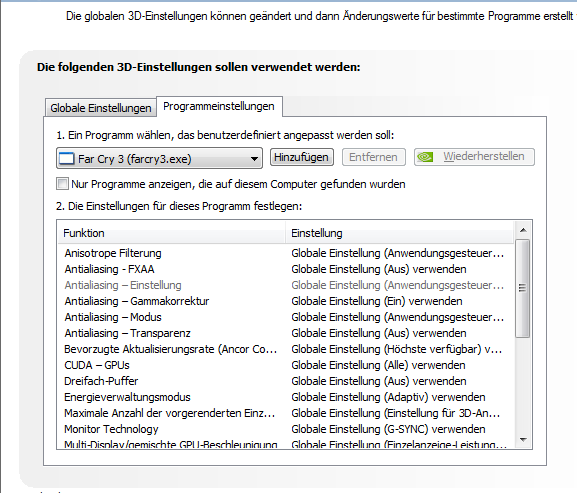Open the Aus setting for Antialiasing Transparenz
Viewport: 577px width, 493px height.
(379, 333)
